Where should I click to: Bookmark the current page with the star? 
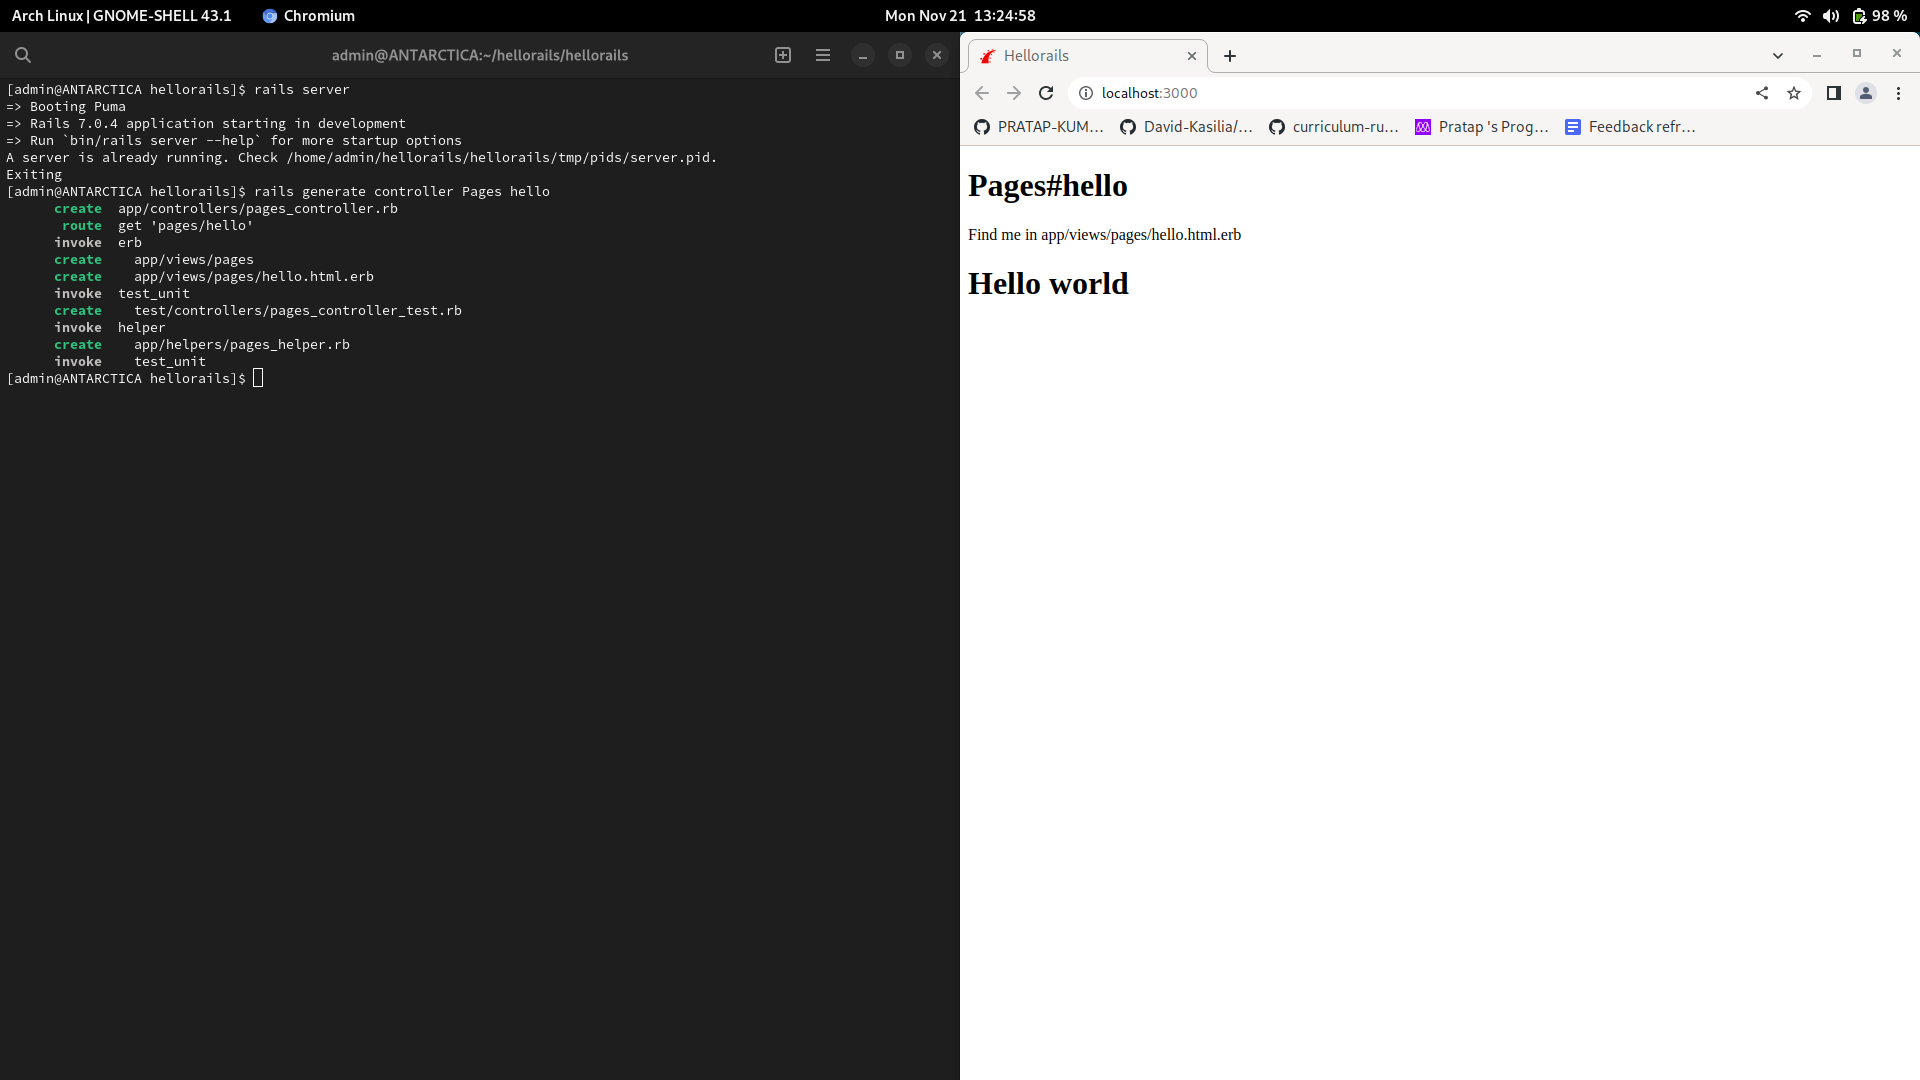1795,93
